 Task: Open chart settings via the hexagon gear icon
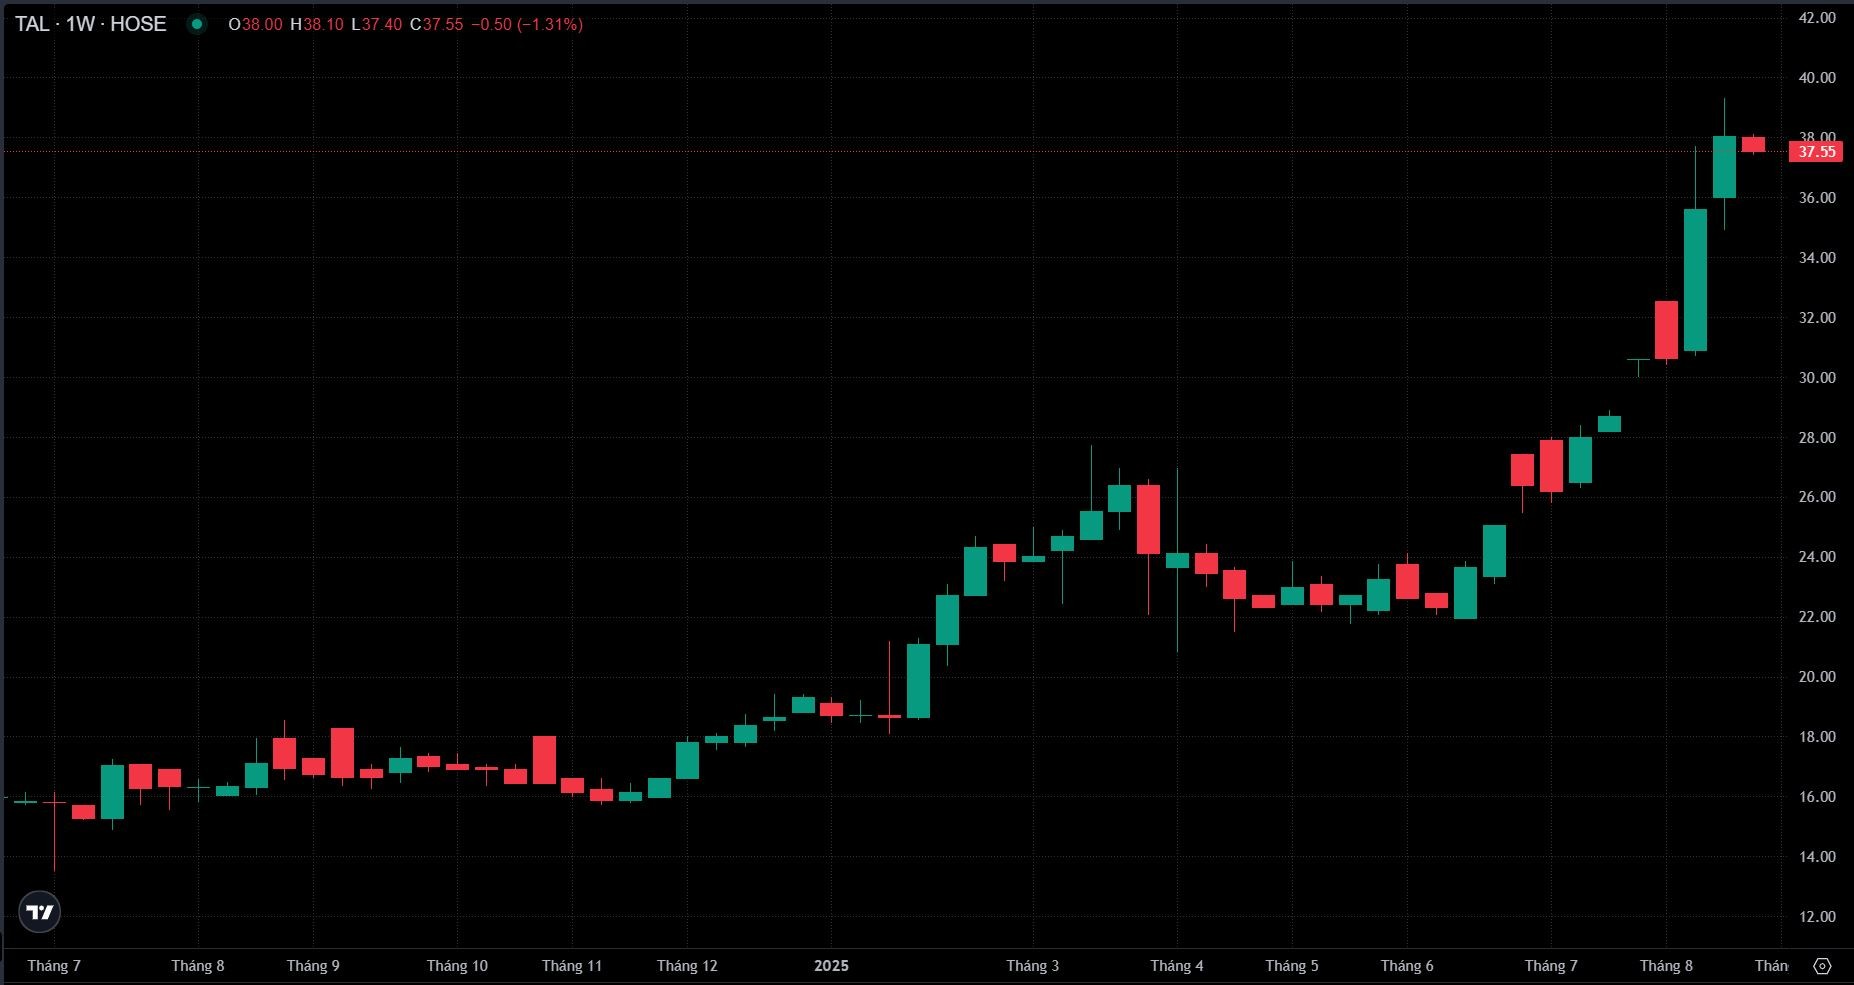[x=1822, y=966]
